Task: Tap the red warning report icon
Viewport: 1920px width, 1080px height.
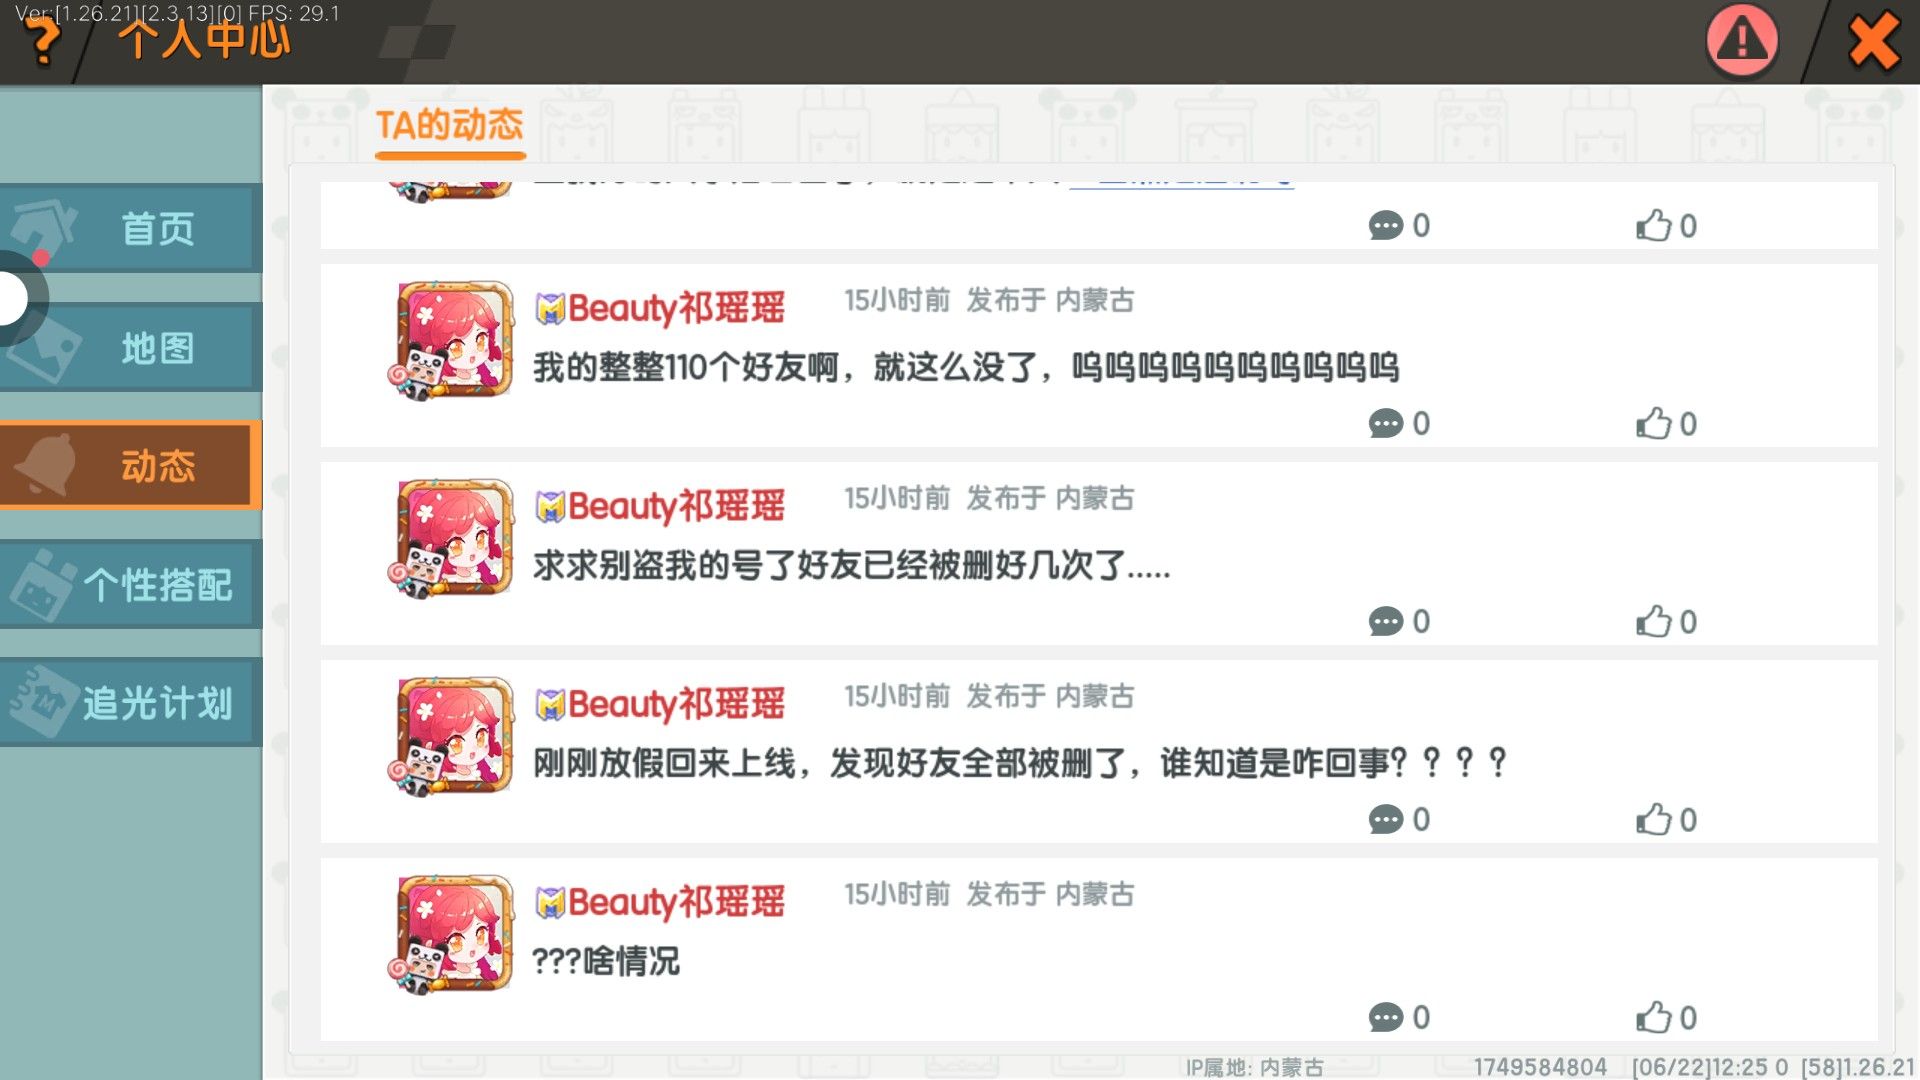Action: click(1742, 41)
